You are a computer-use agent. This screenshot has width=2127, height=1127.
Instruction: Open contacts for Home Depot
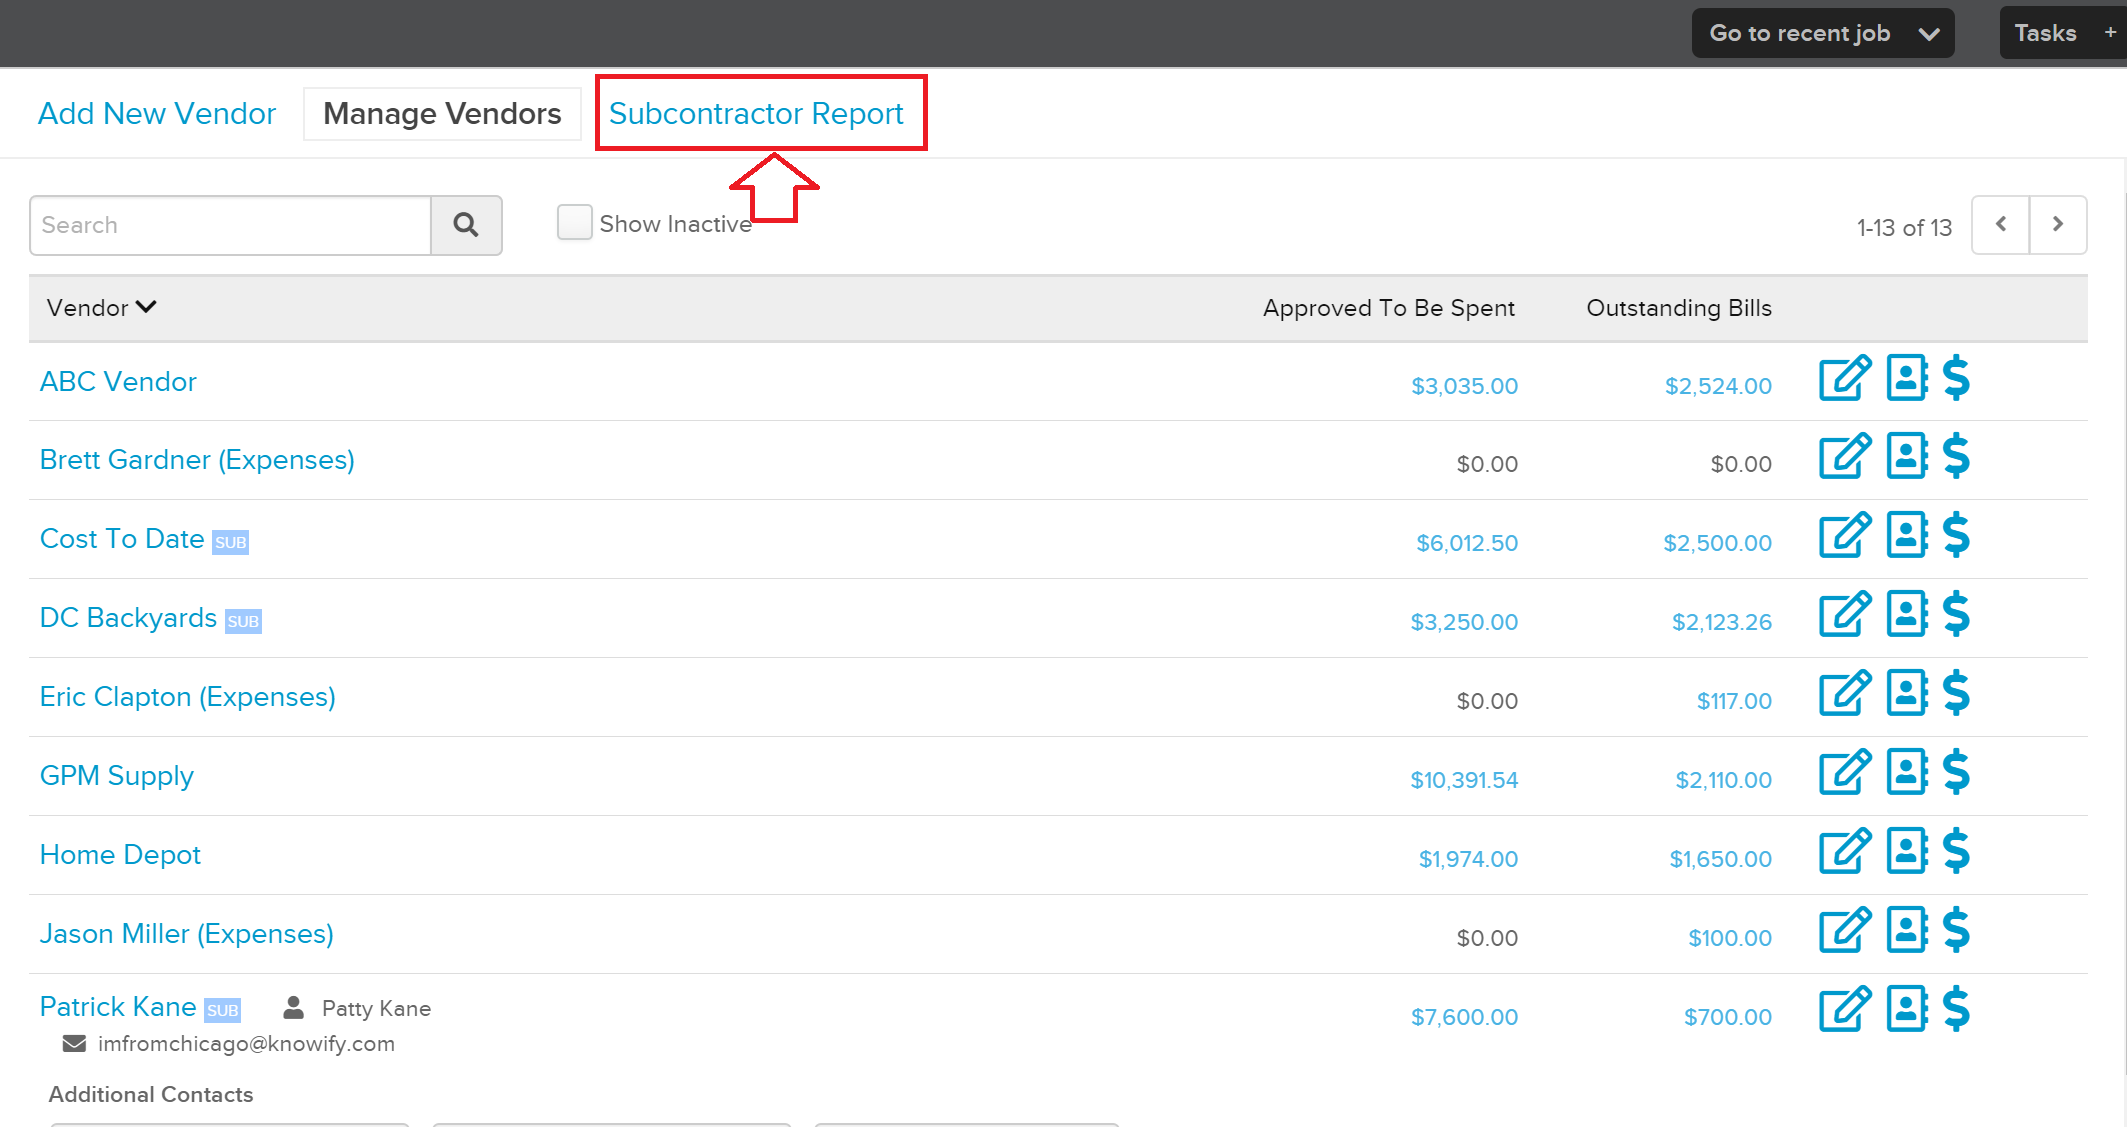1907,850
